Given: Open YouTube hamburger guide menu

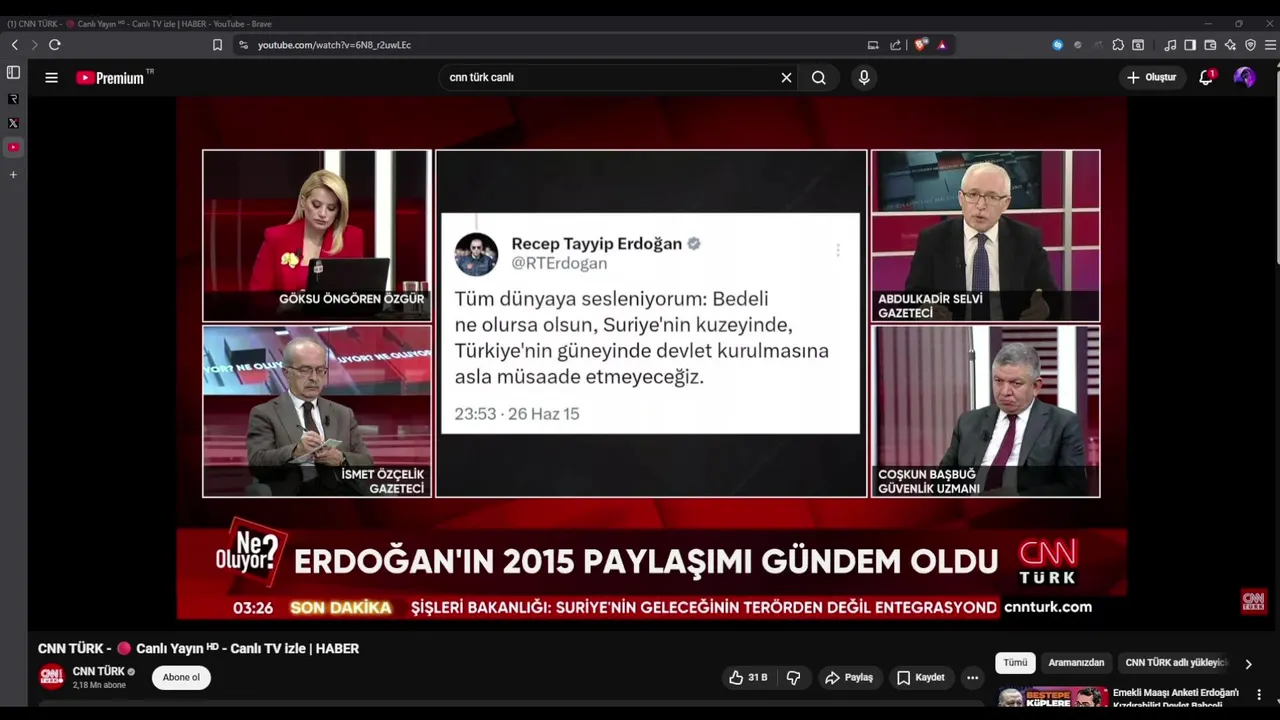Looking at the screenshot, I should pos(52,77).
